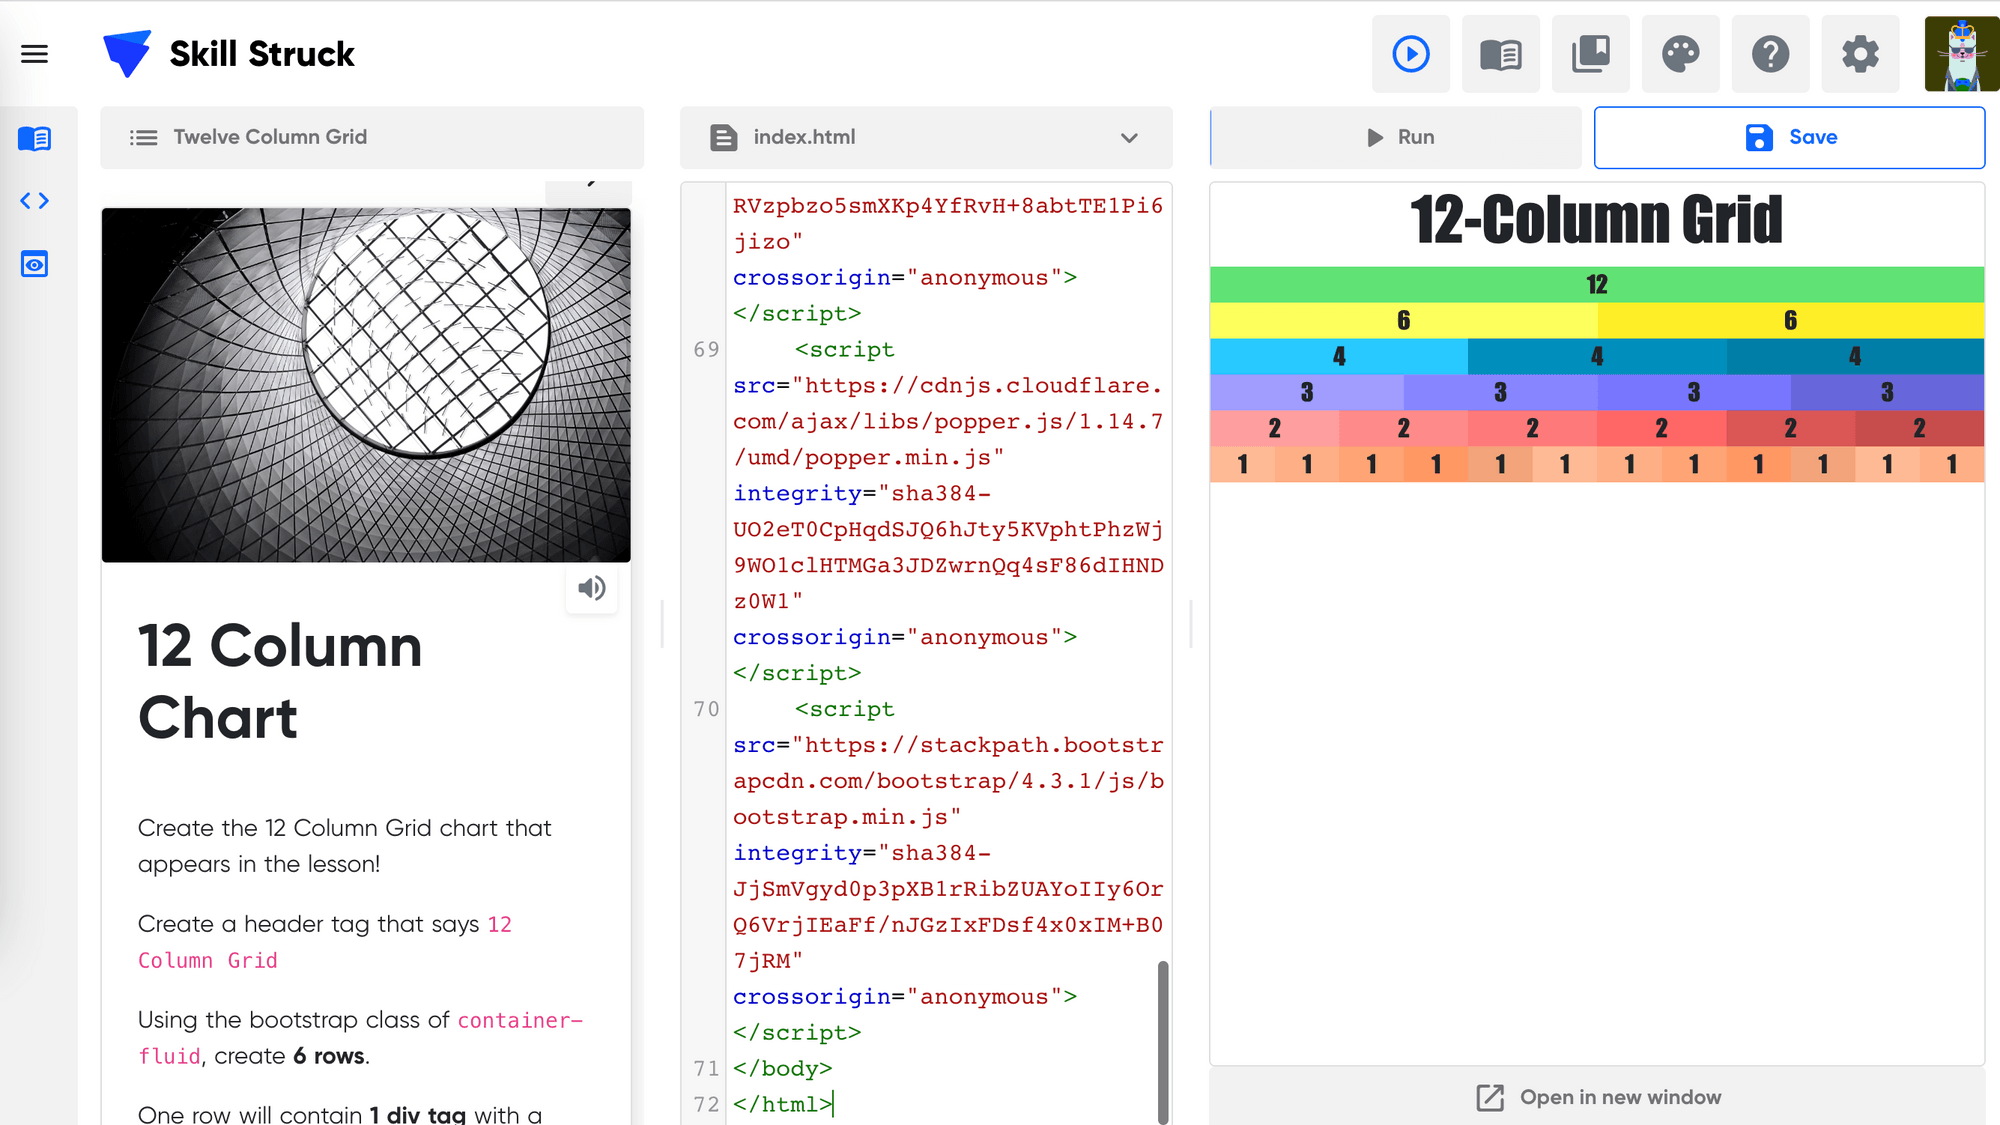The height and width of the screenshot is (1125, 2000).
Task: Open the book reader icon in the top toolbar
Action: tap(1500, 54)
